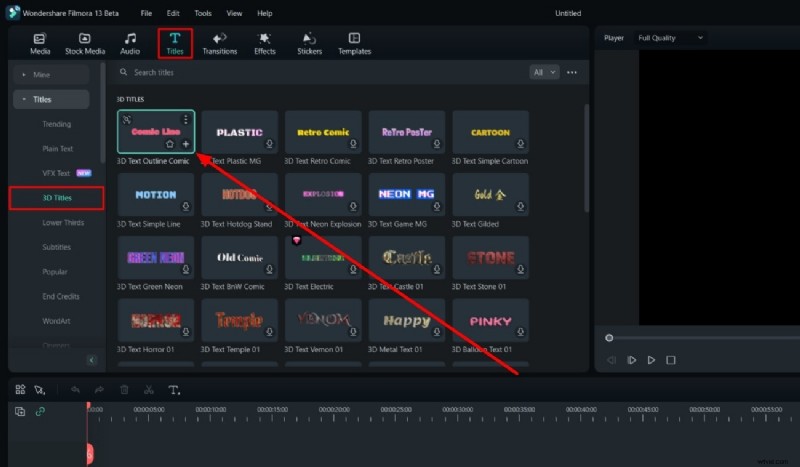The width and height of the screenshot is (800, 467).
Task: Open the Effects panel
Action: point(265,43)
